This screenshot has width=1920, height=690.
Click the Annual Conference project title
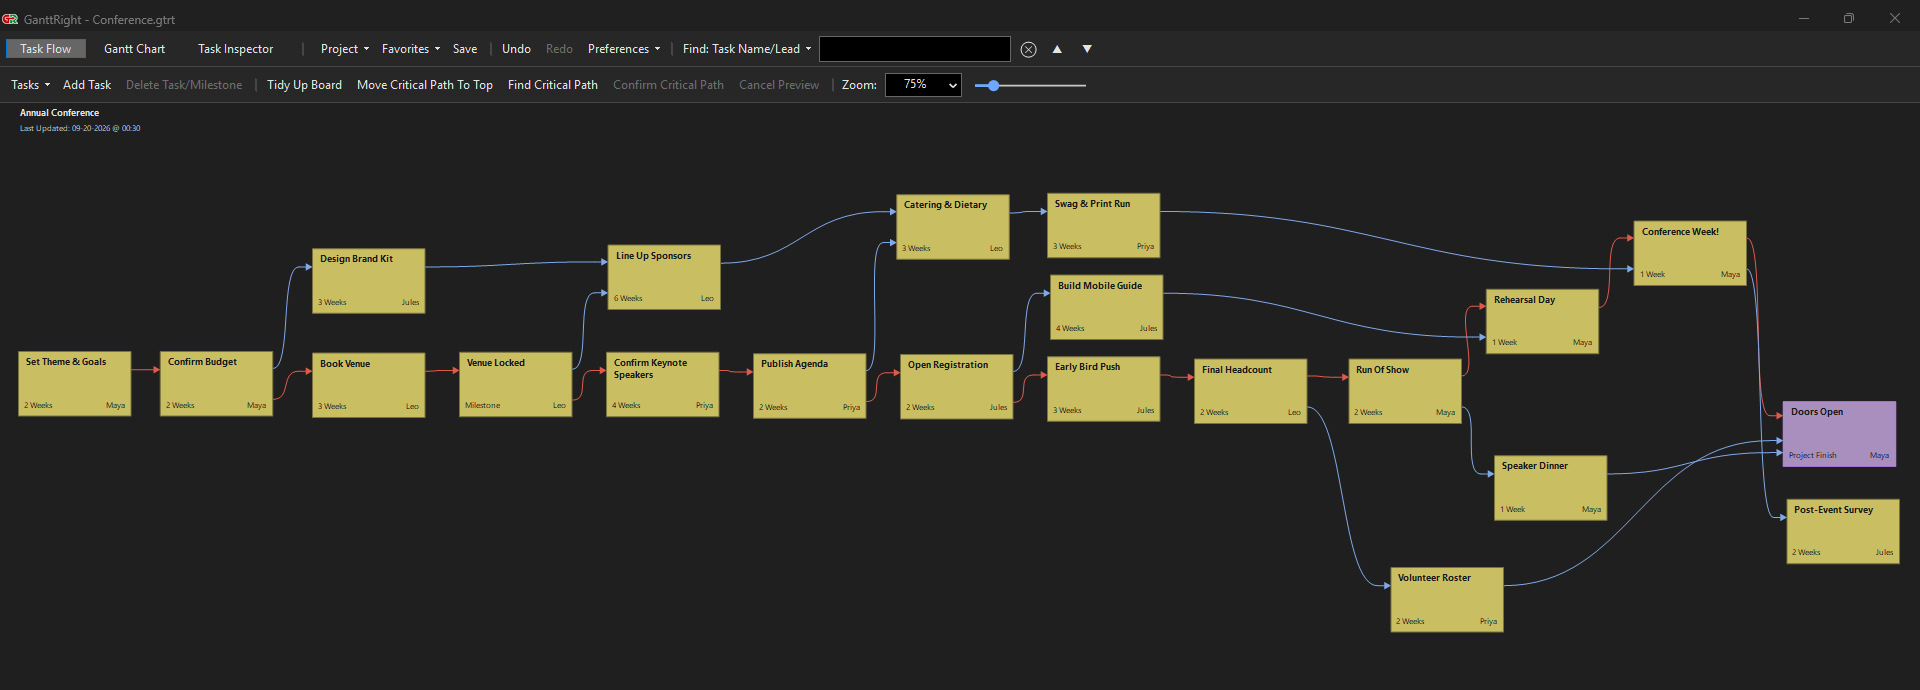pyautogui.click(x=59, y=113)
